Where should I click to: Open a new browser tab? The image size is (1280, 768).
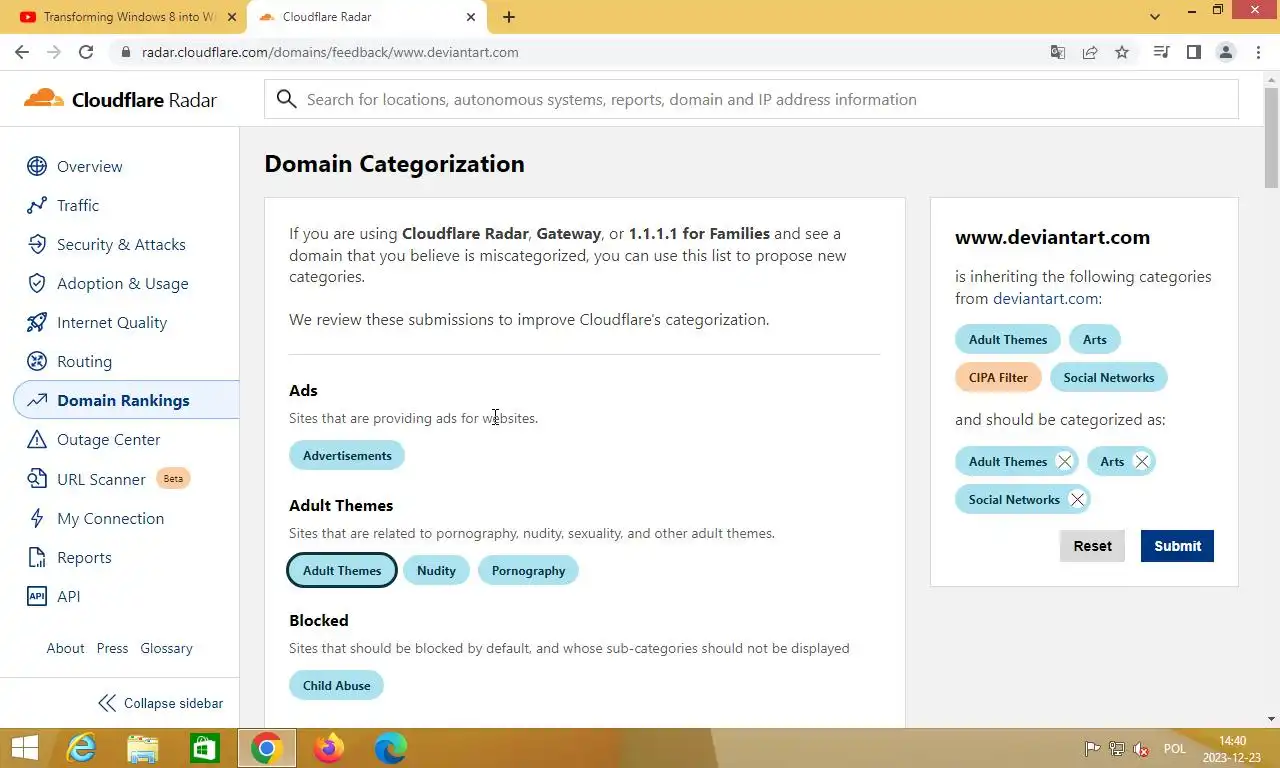(509, 17)
